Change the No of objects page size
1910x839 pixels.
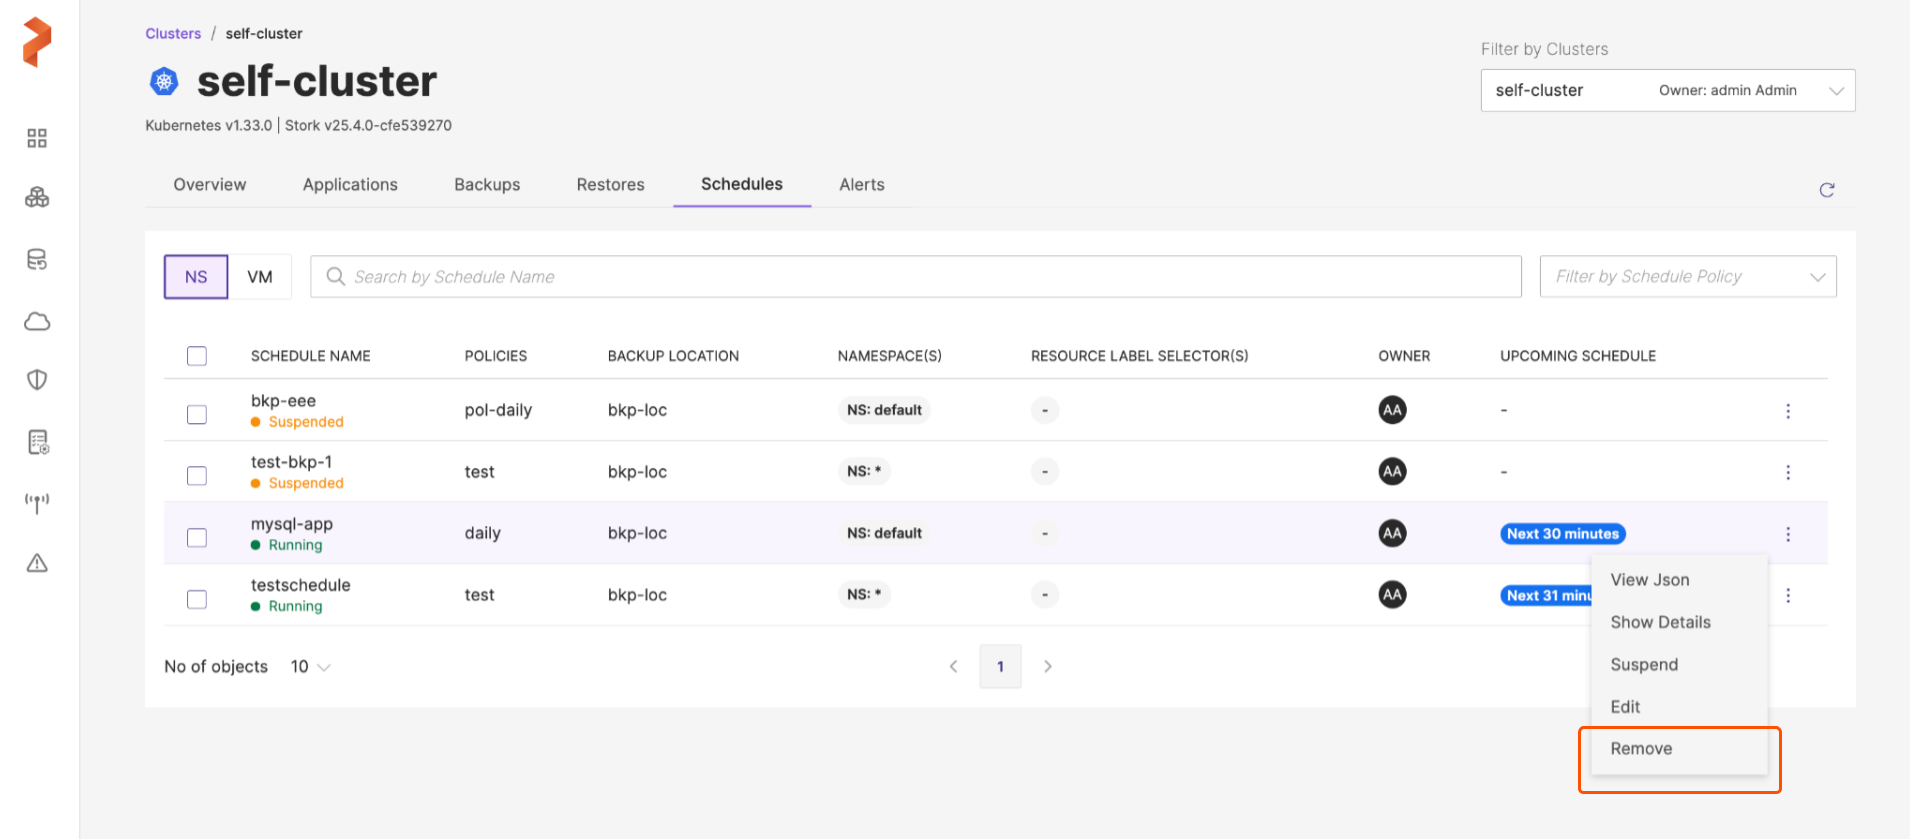click(310, 667)
